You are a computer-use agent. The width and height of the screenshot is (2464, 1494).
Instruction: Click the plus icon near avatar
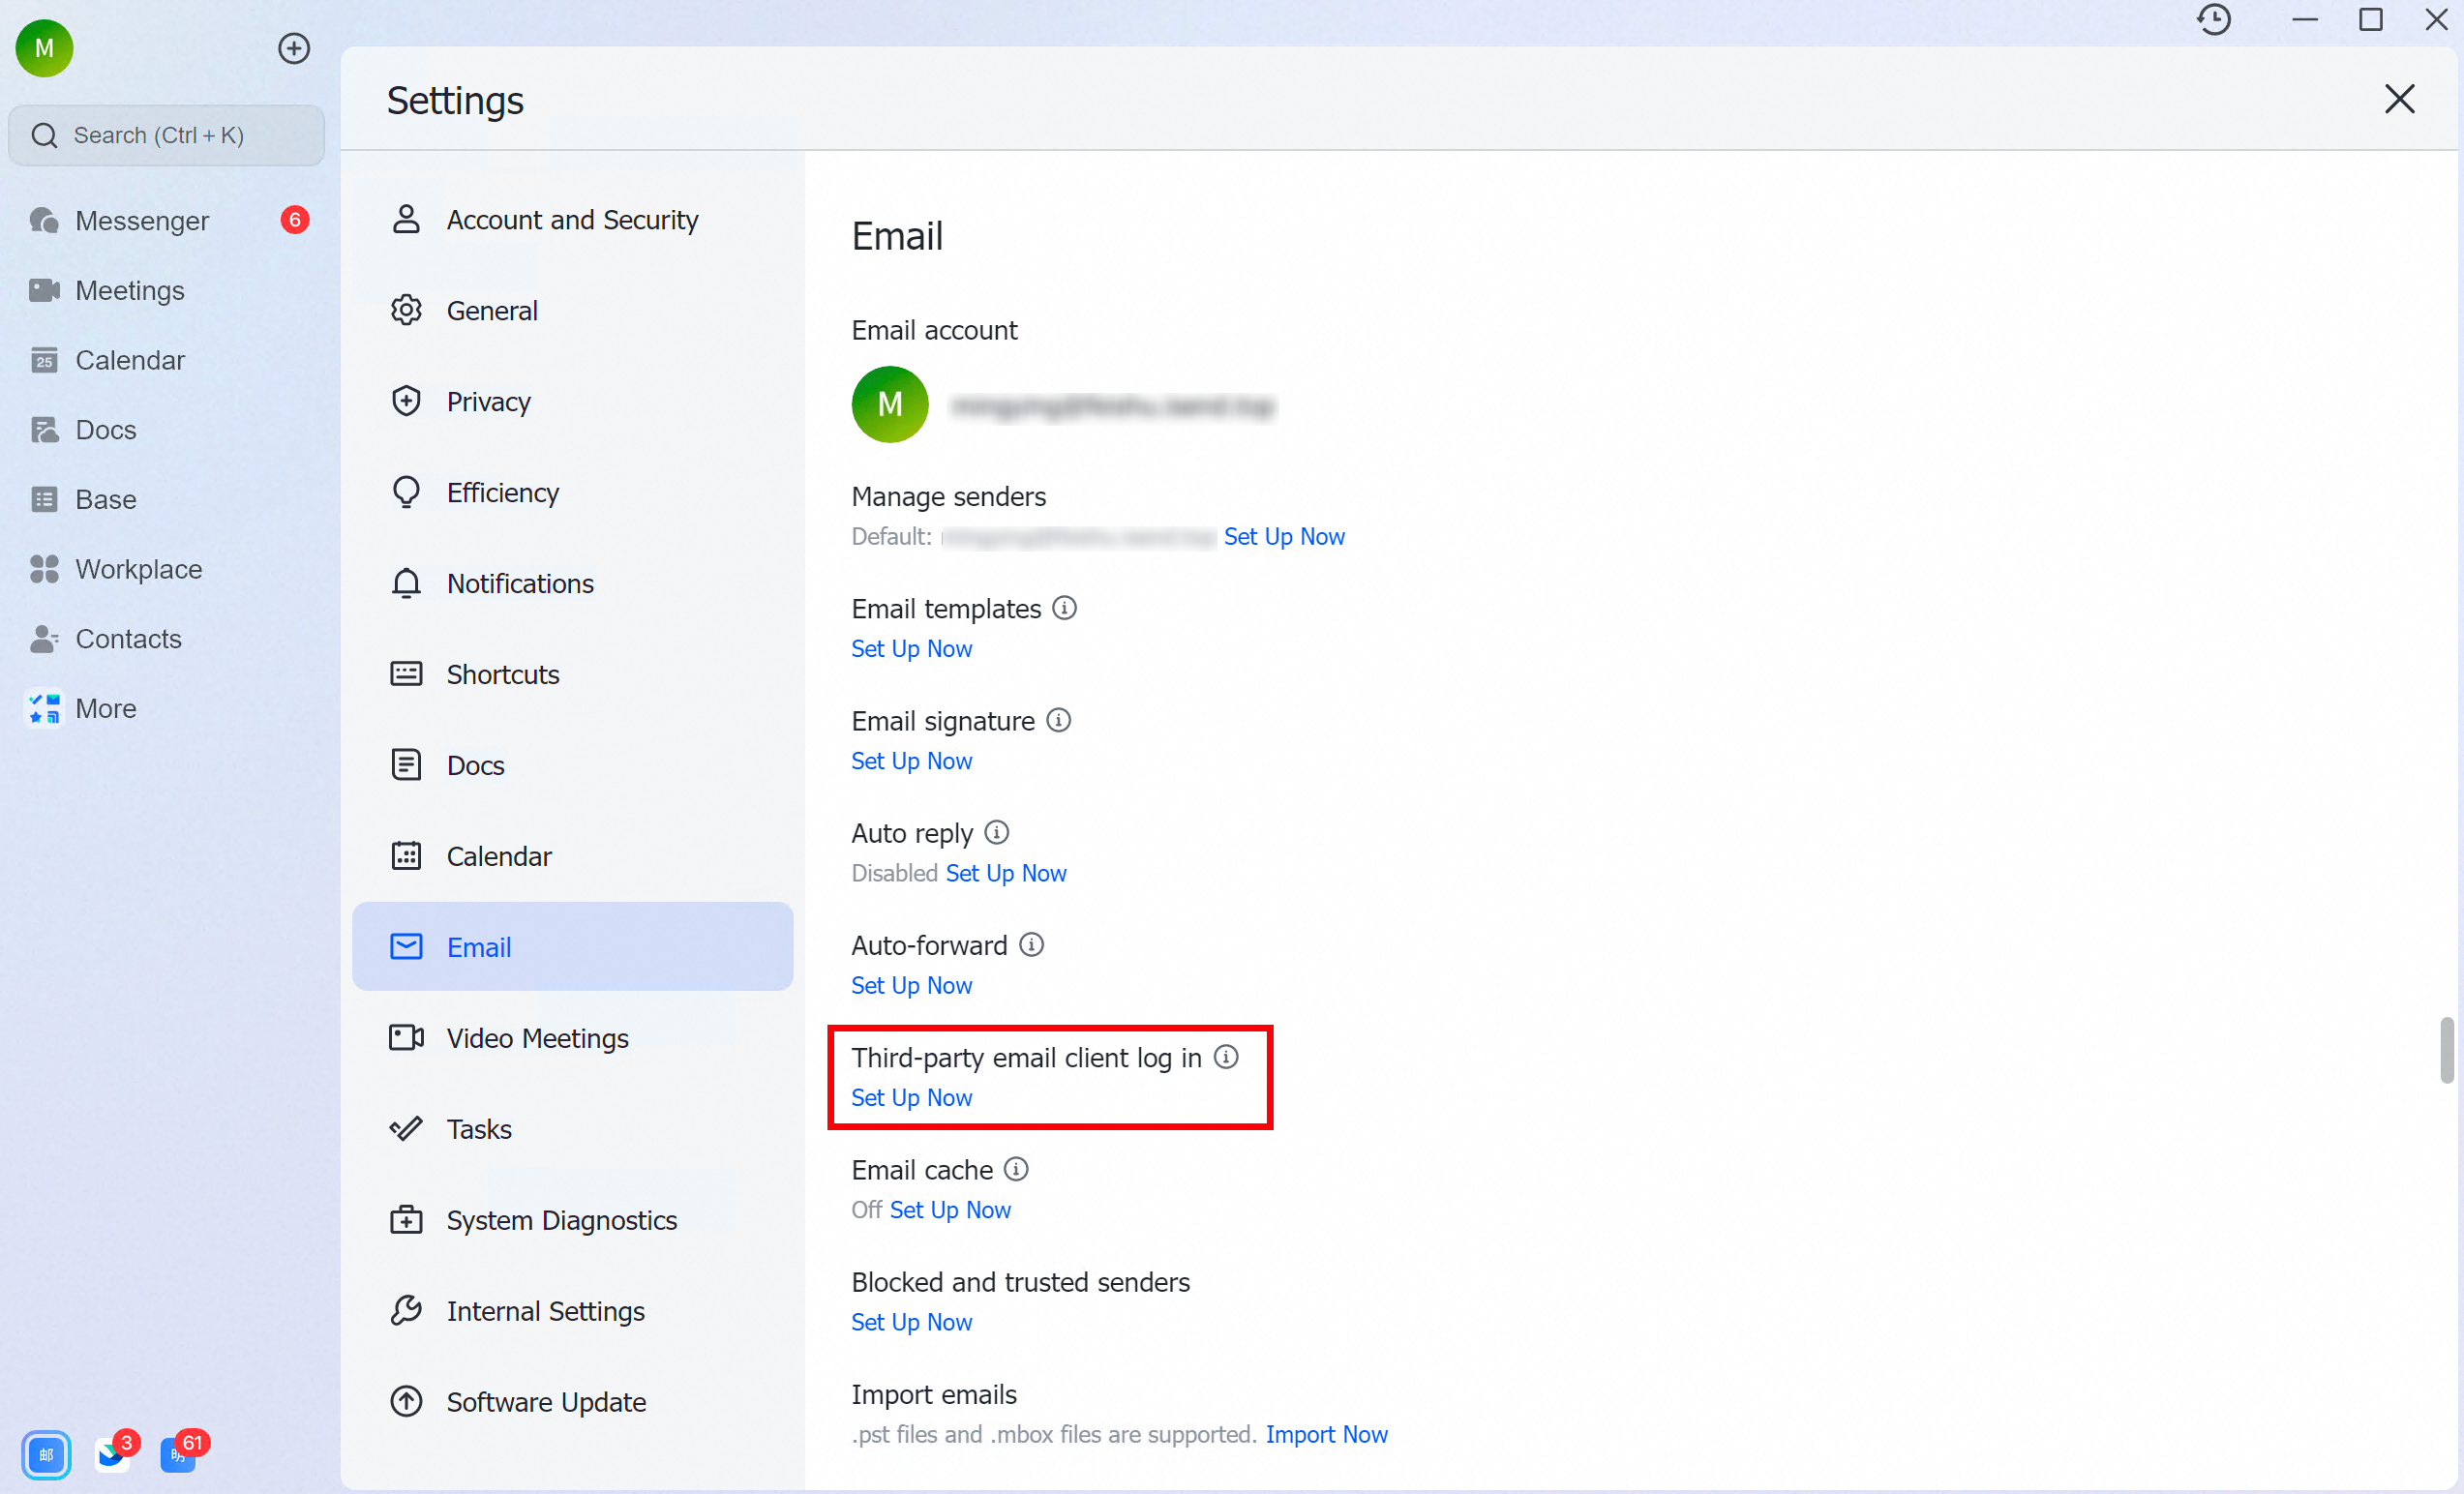coord(294,48)
